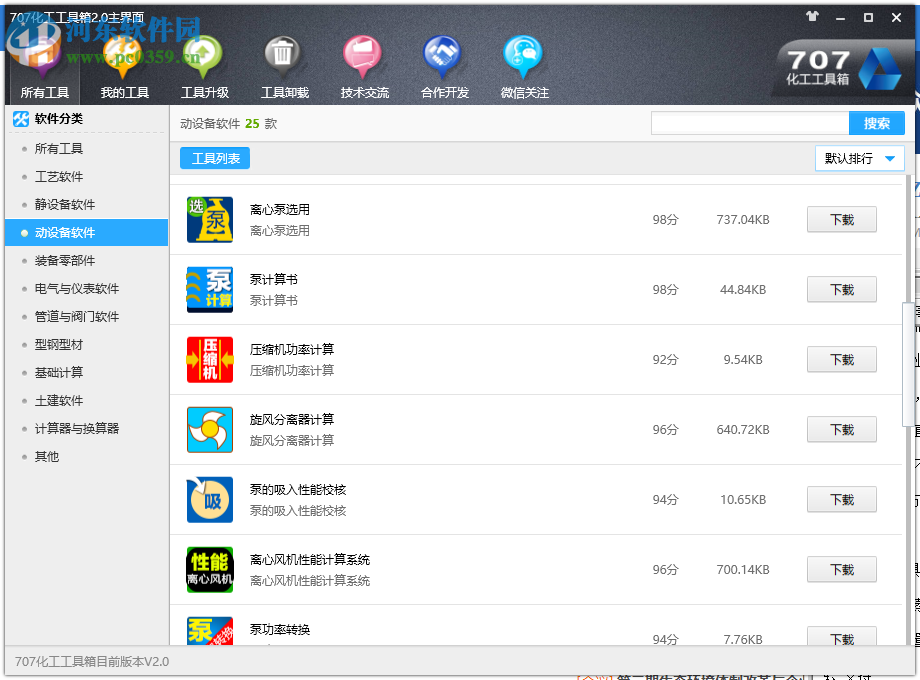Image resolution: width=920 pixels, height=680 pixels.
Task: Click the 离心泵选用 title text
Action: pyautogui.click(x=279, y=209)
